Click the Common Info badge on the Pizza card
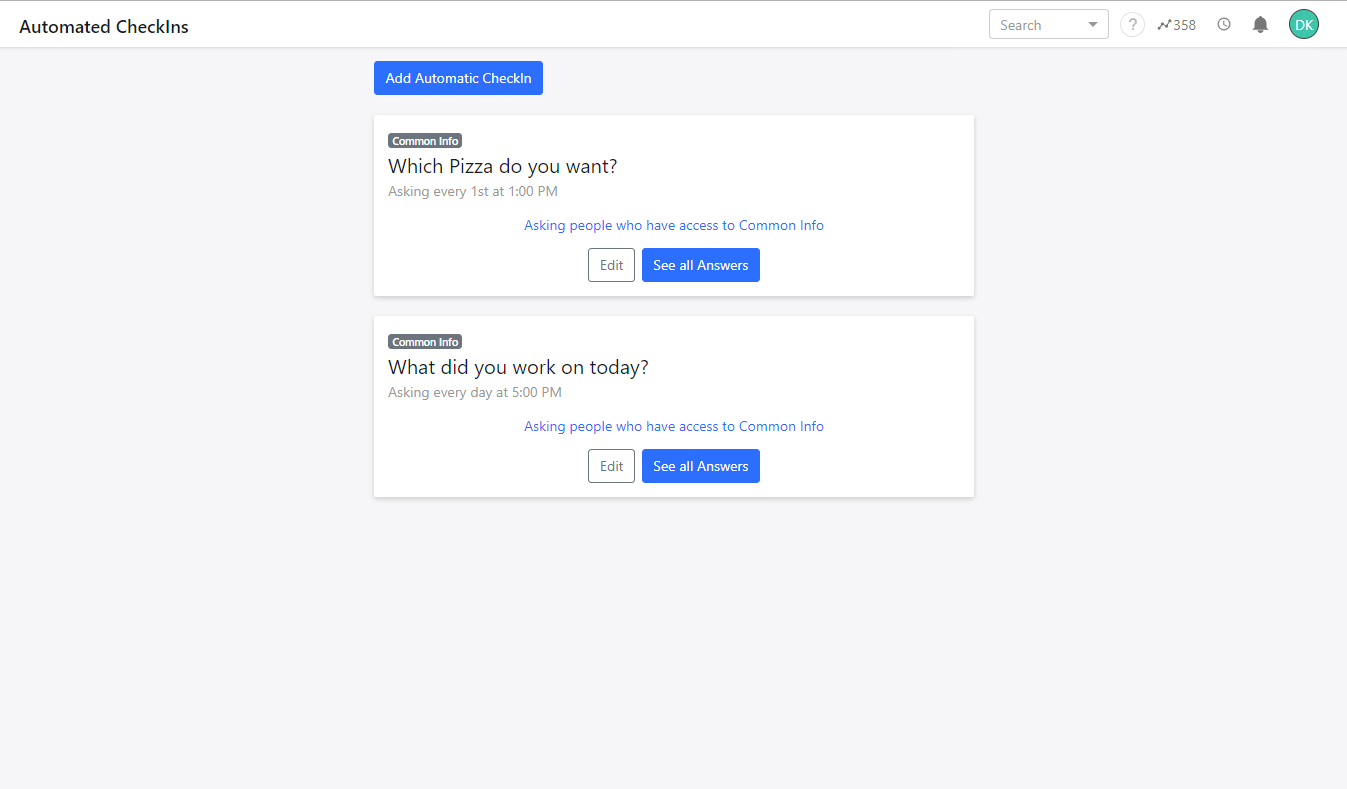 tap(425, 141)
